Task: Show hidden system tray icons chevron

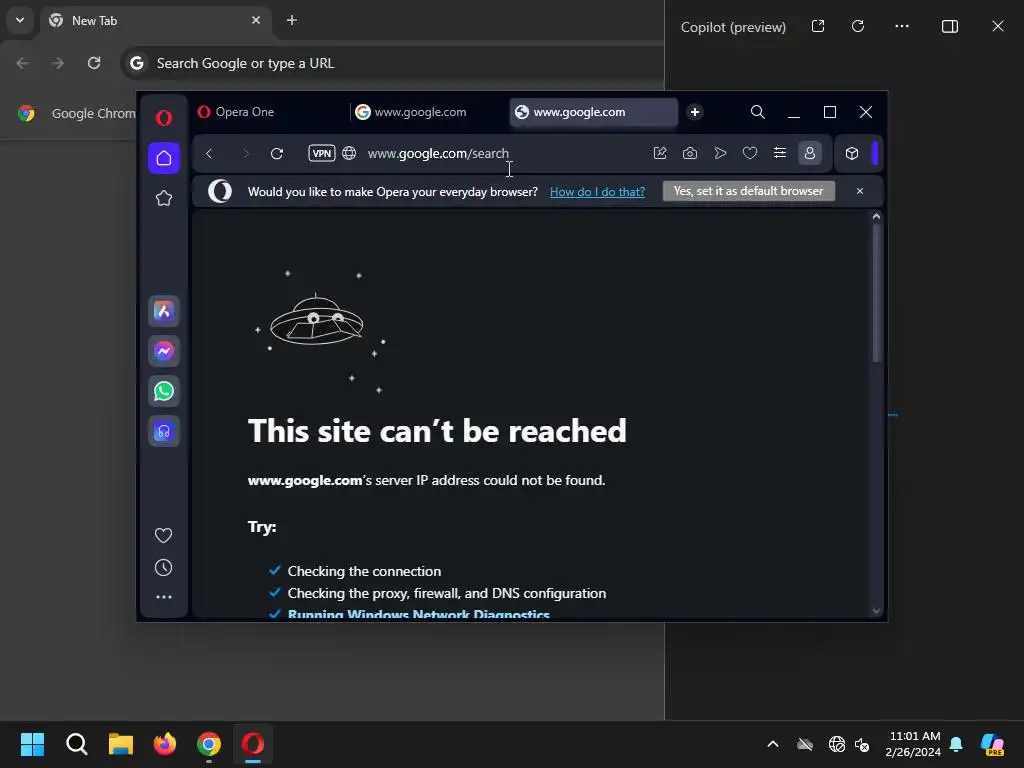Action: click(773, 744)
